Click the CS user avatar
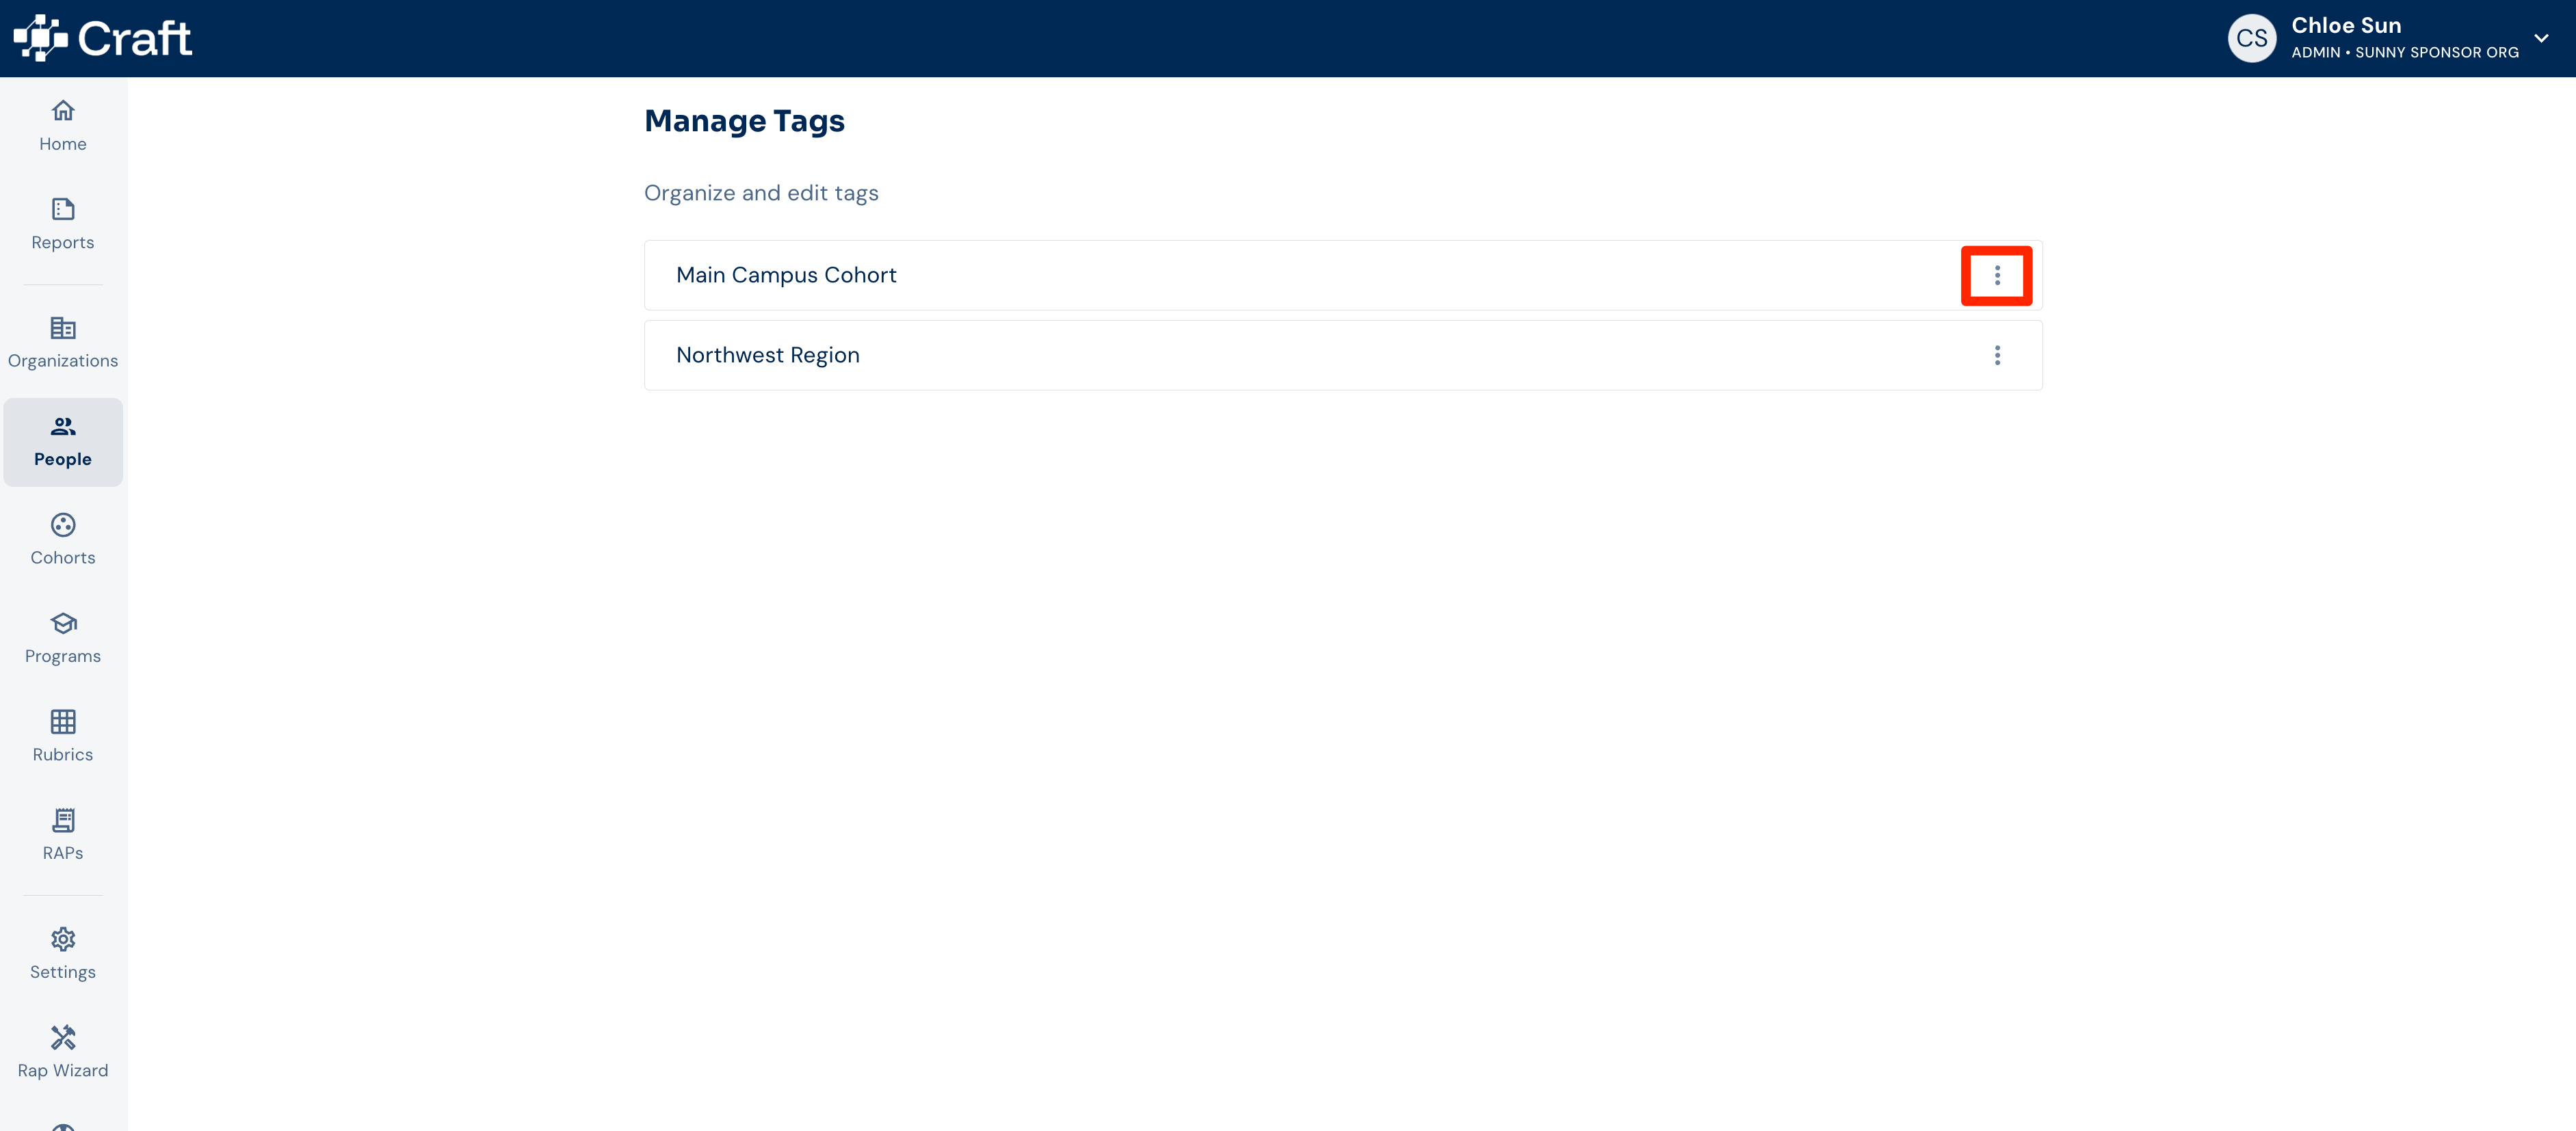This screenshot has width=2576, height=1131. (x=2252, y=38)
